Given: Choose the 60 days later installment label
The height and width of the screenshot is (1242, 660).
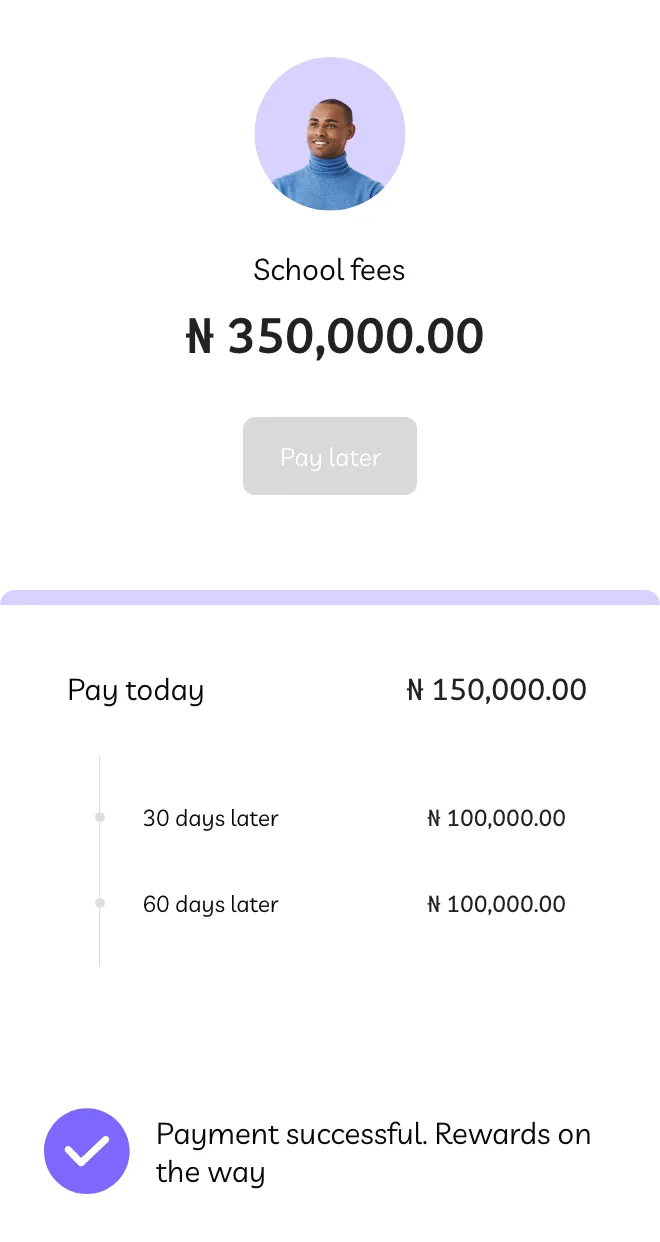Looking at the screenshot, I should click(210, 905).
